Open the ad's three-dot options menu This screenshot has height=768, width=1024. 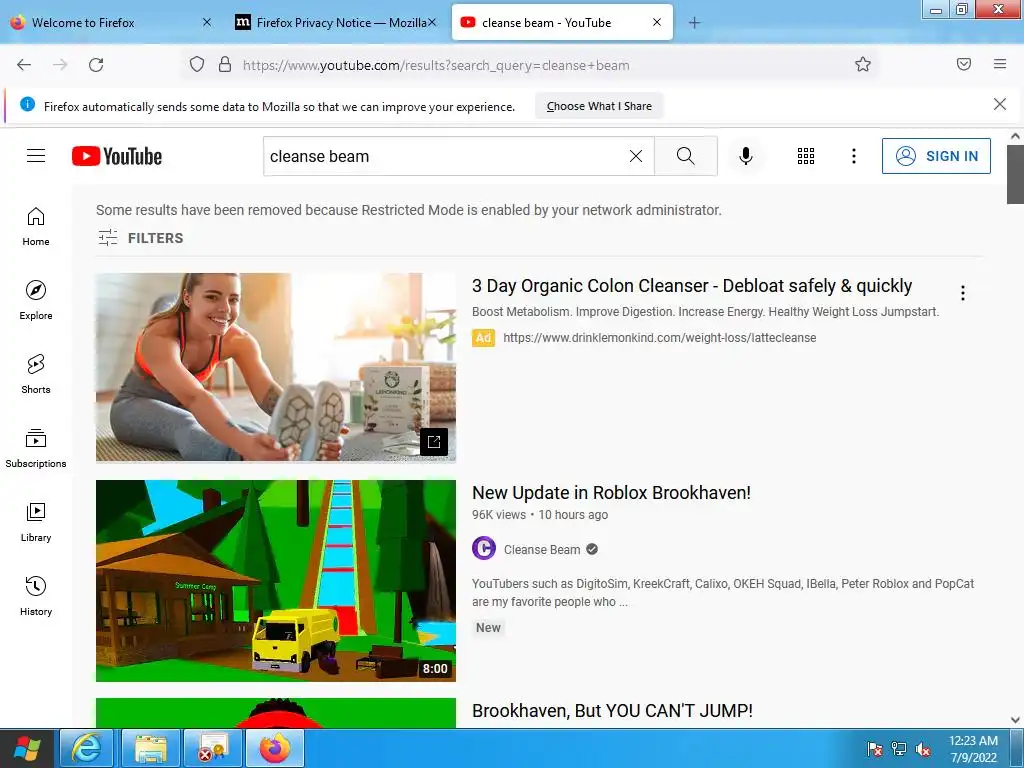pos(963,293)
